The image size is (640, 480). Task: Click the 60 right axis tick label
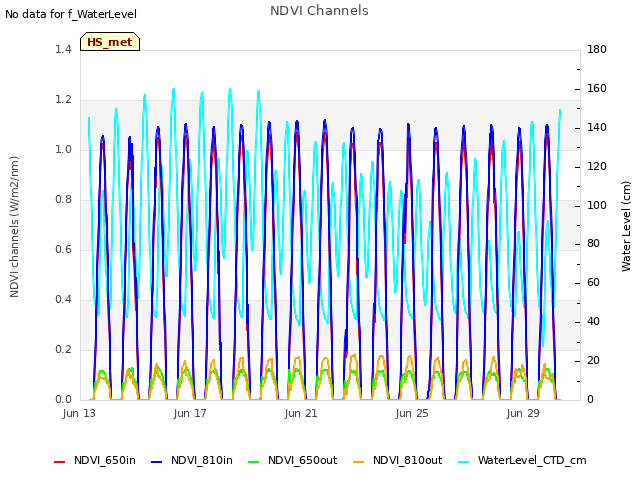click(x=593, y=282)
